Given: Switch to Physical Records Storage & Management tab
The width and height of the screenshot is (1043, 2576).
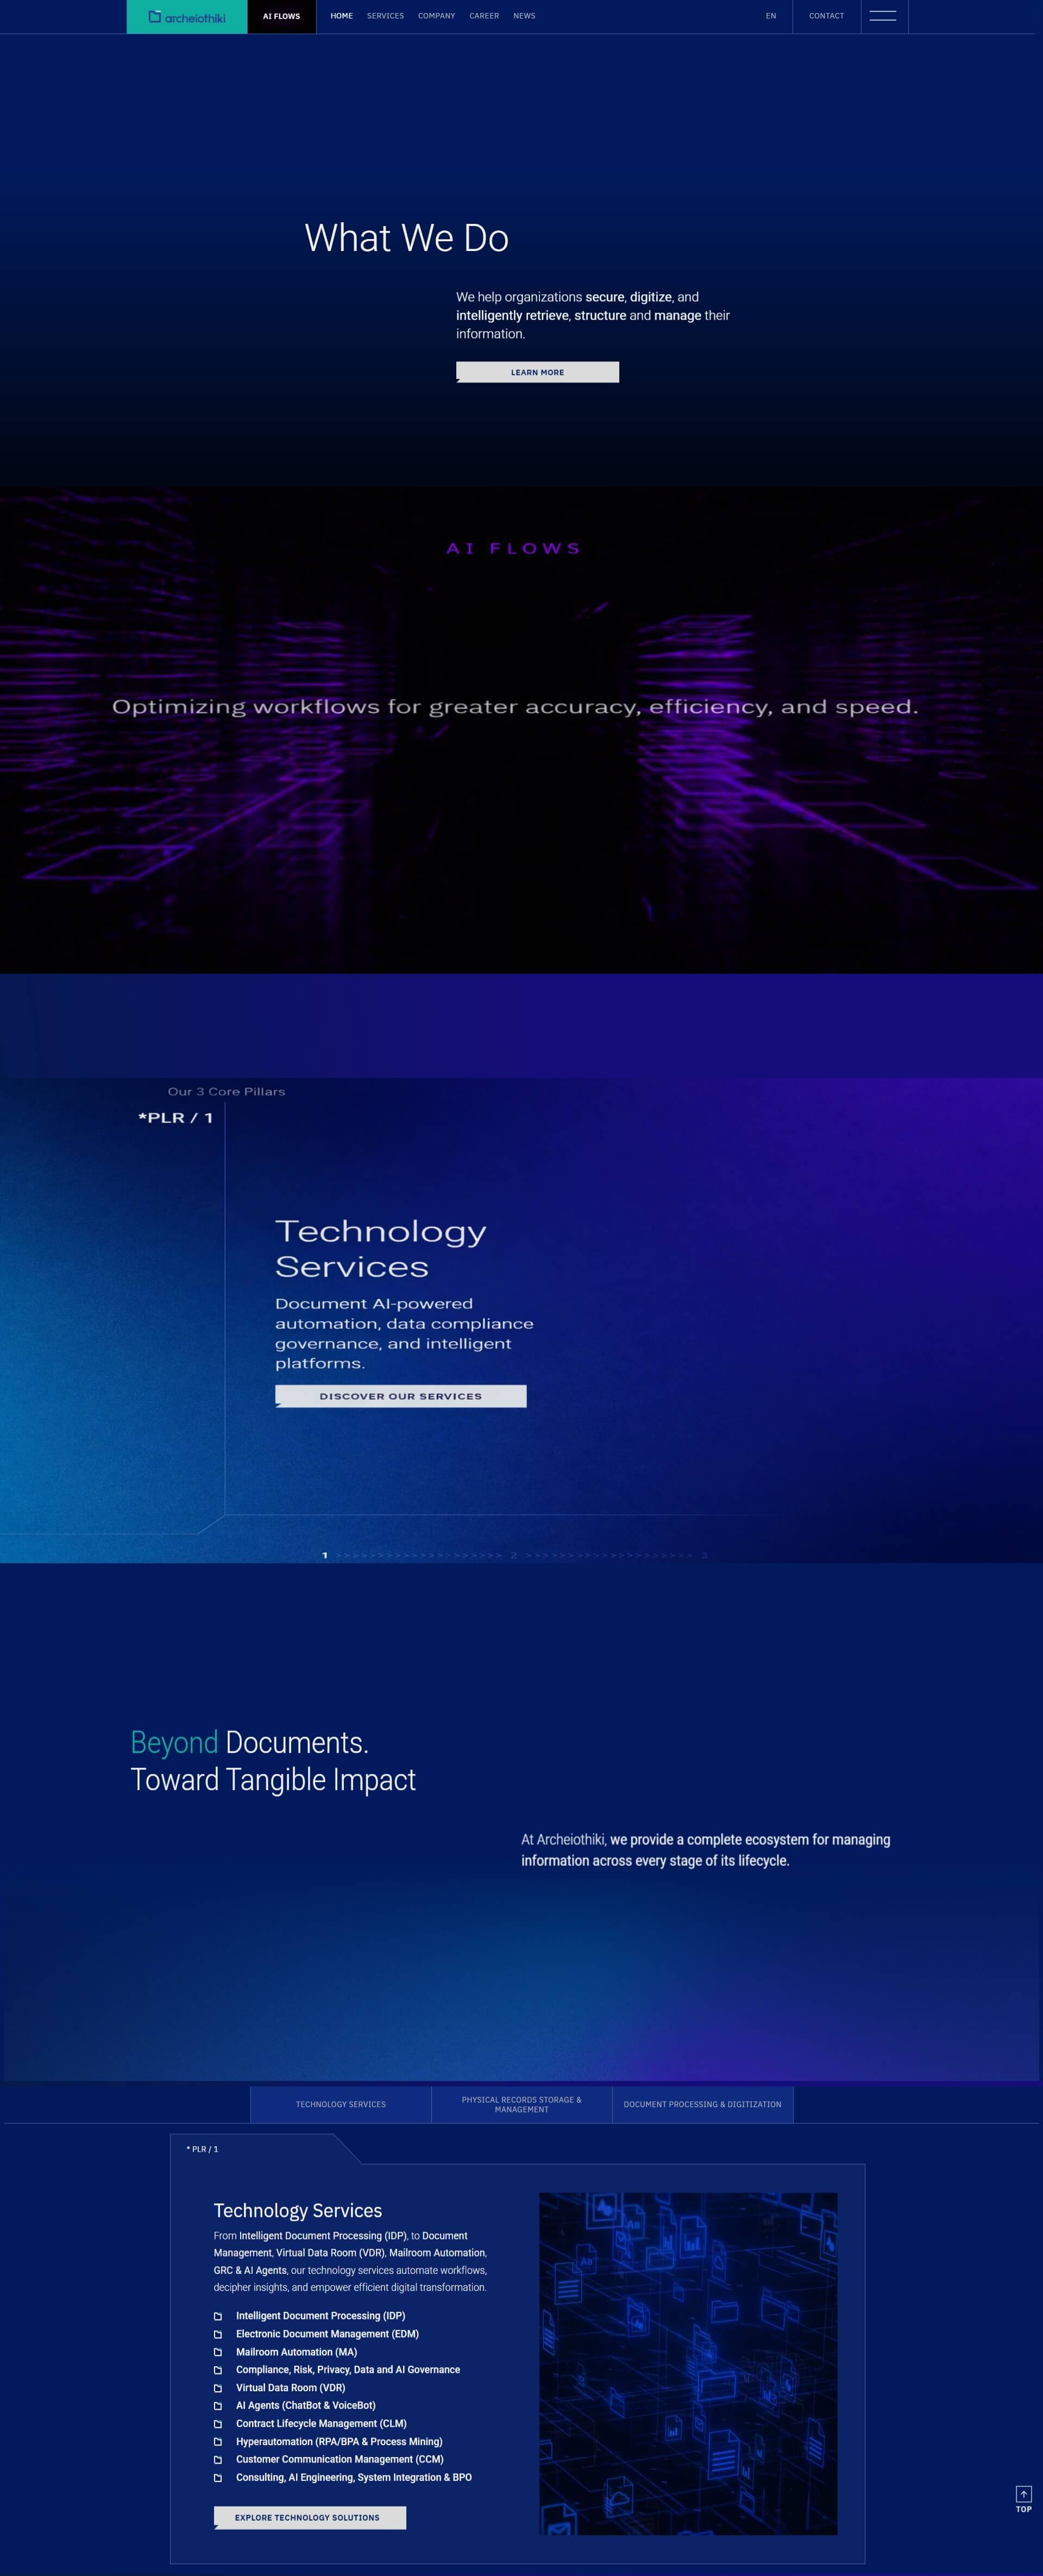Looking at the screenshot, I should pos(521,2104).
